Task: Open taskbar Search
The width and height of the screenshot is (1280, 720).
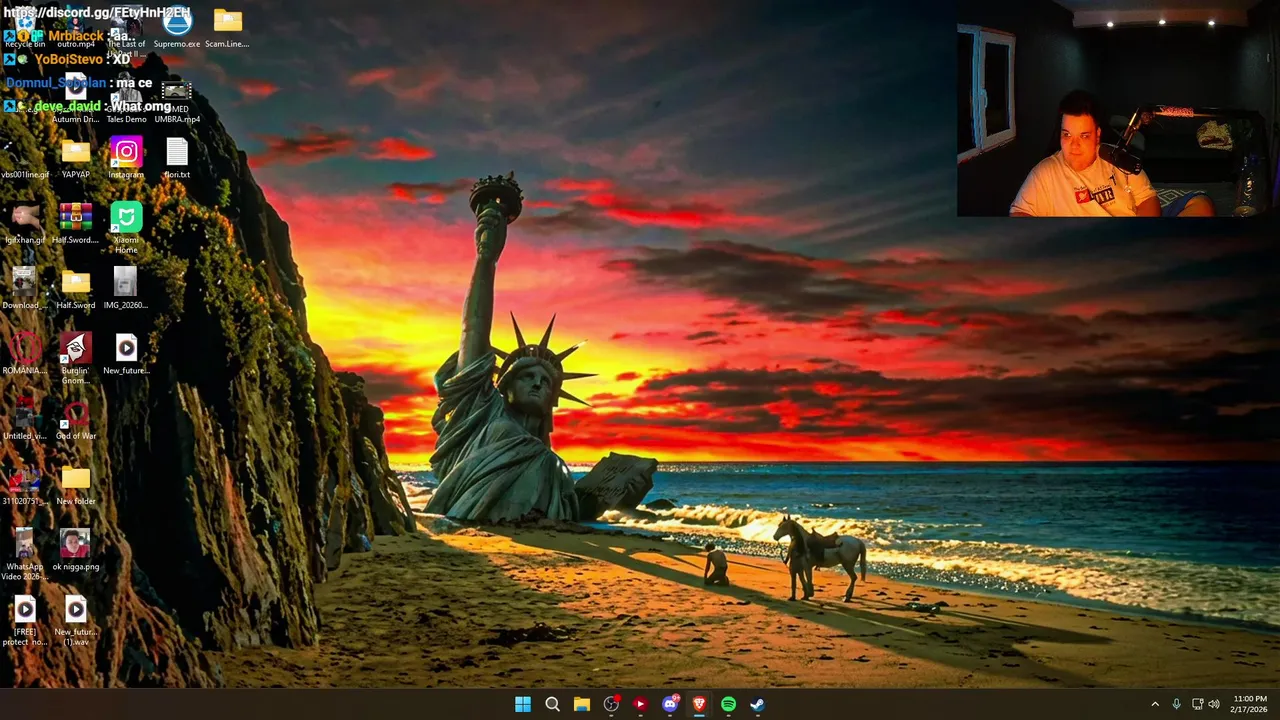Action: (x=552, y=704)
